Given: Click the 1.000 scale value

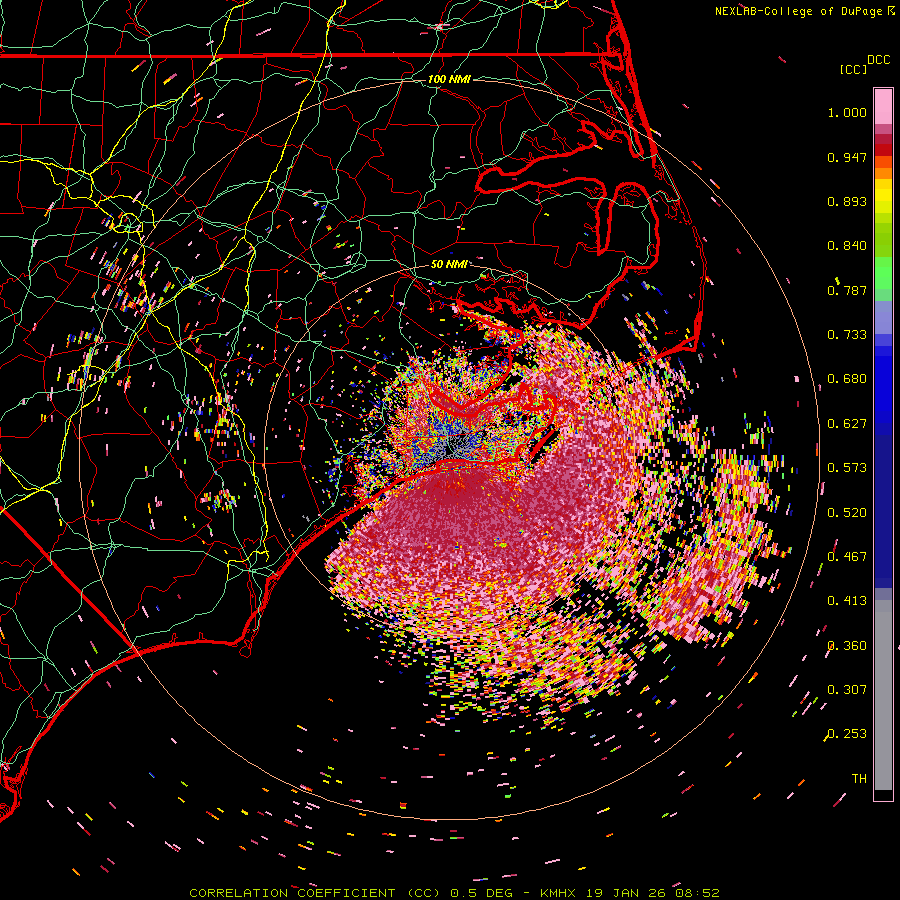Looking at the screenshot, I should click(x=847, y=112).
